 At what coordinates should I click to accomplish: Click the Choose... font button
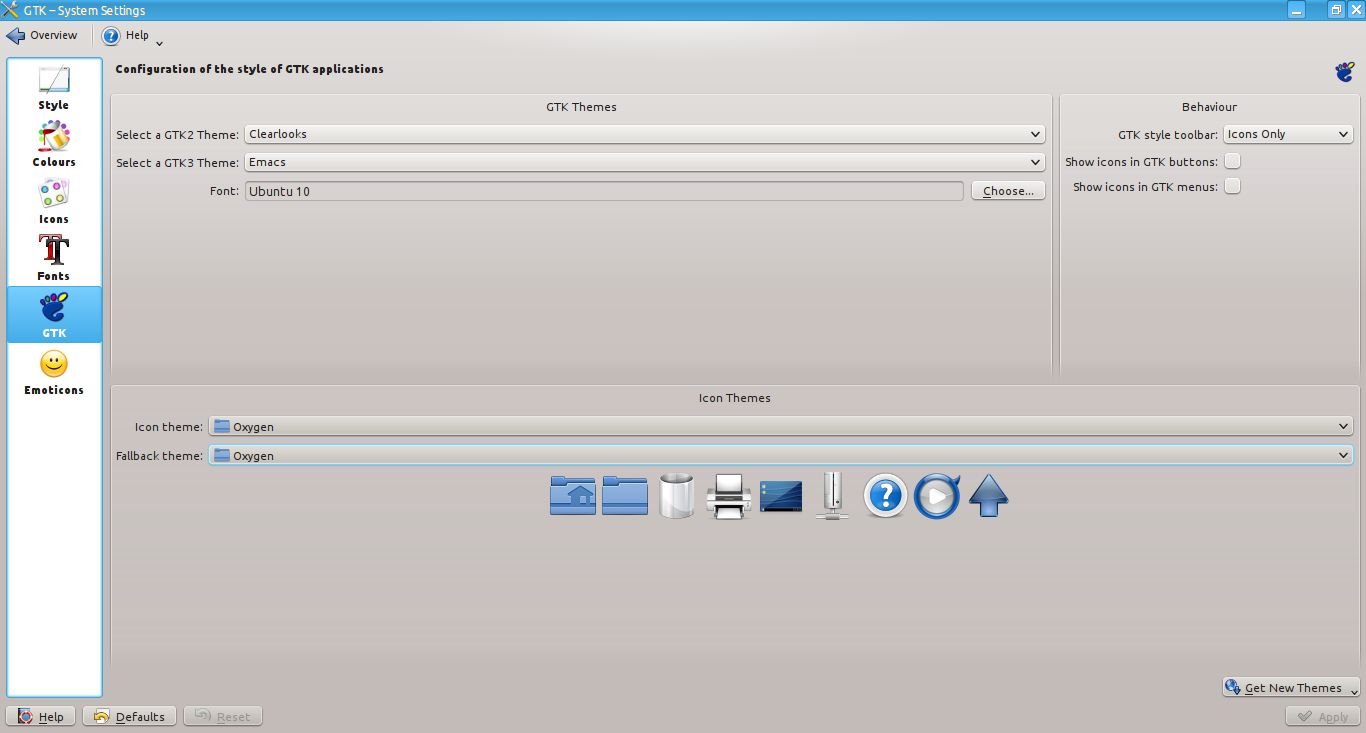click(1008, 191)
